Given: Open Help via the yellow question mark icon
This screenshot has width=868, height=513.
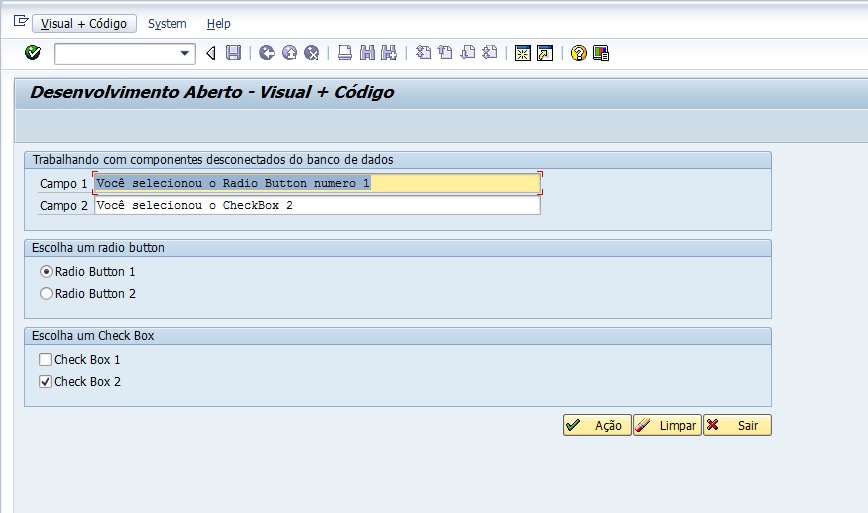Looking at the screenshot, I should (578, 53).
